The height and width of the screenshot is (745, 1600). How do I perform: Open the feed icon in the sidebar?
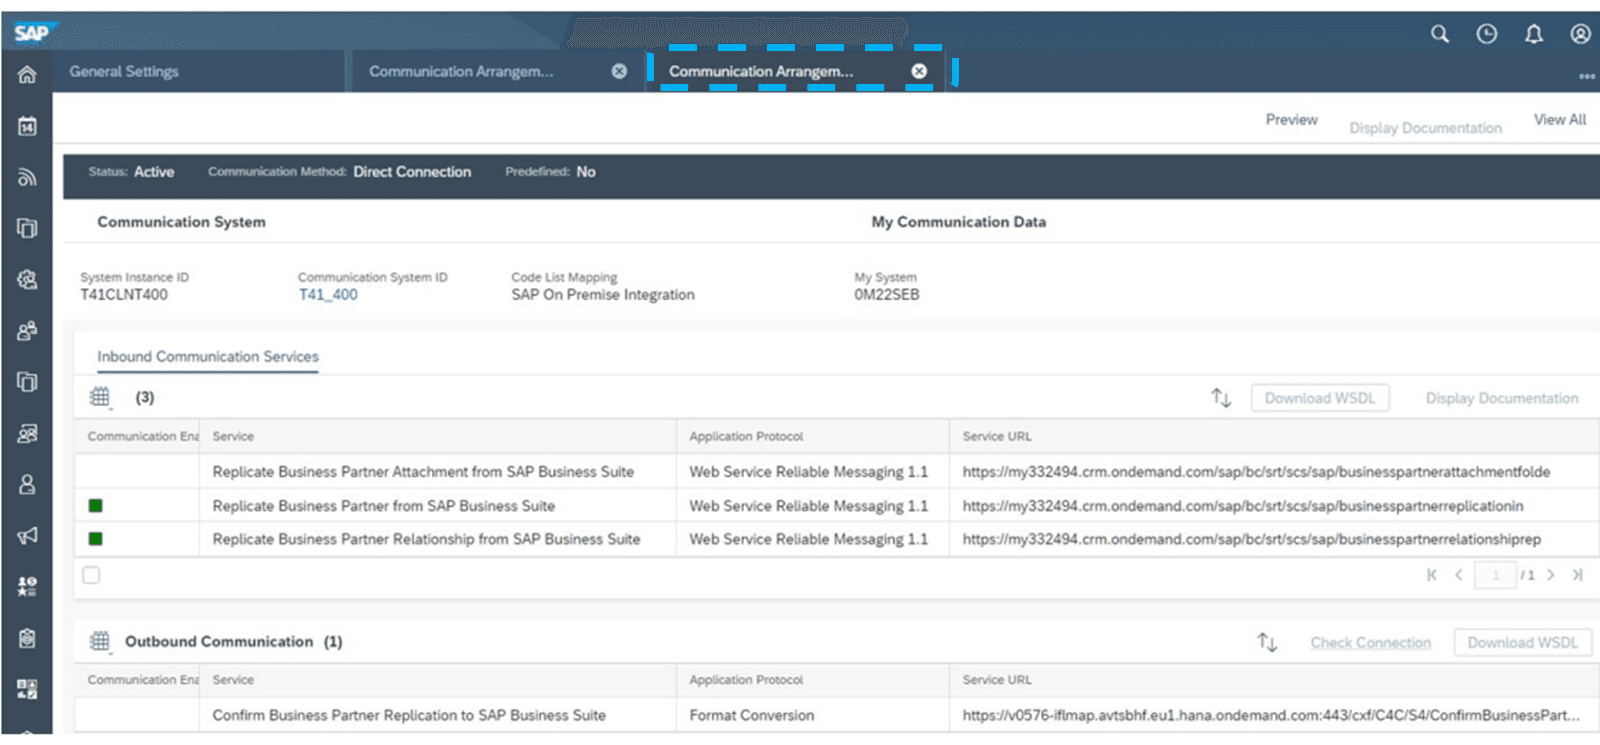tap(27, 177)
